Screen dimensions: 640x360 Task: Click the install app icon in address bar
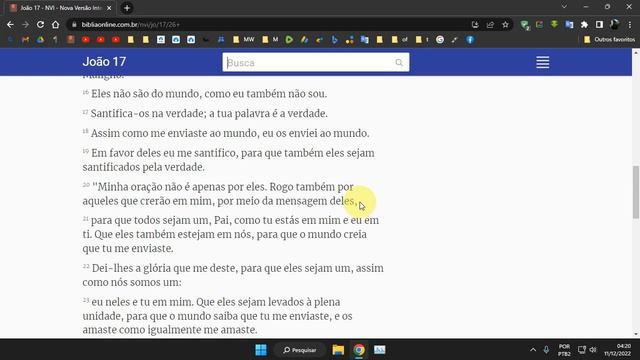[475, 24]
